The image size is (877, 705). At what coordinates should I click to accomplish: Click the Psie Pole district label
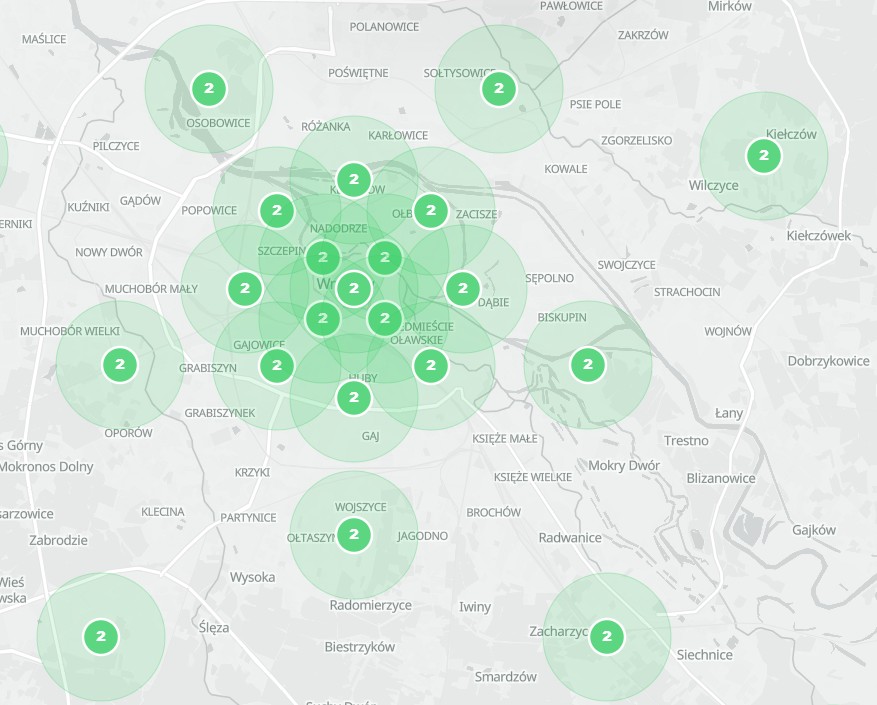click(x=595, y=104)
